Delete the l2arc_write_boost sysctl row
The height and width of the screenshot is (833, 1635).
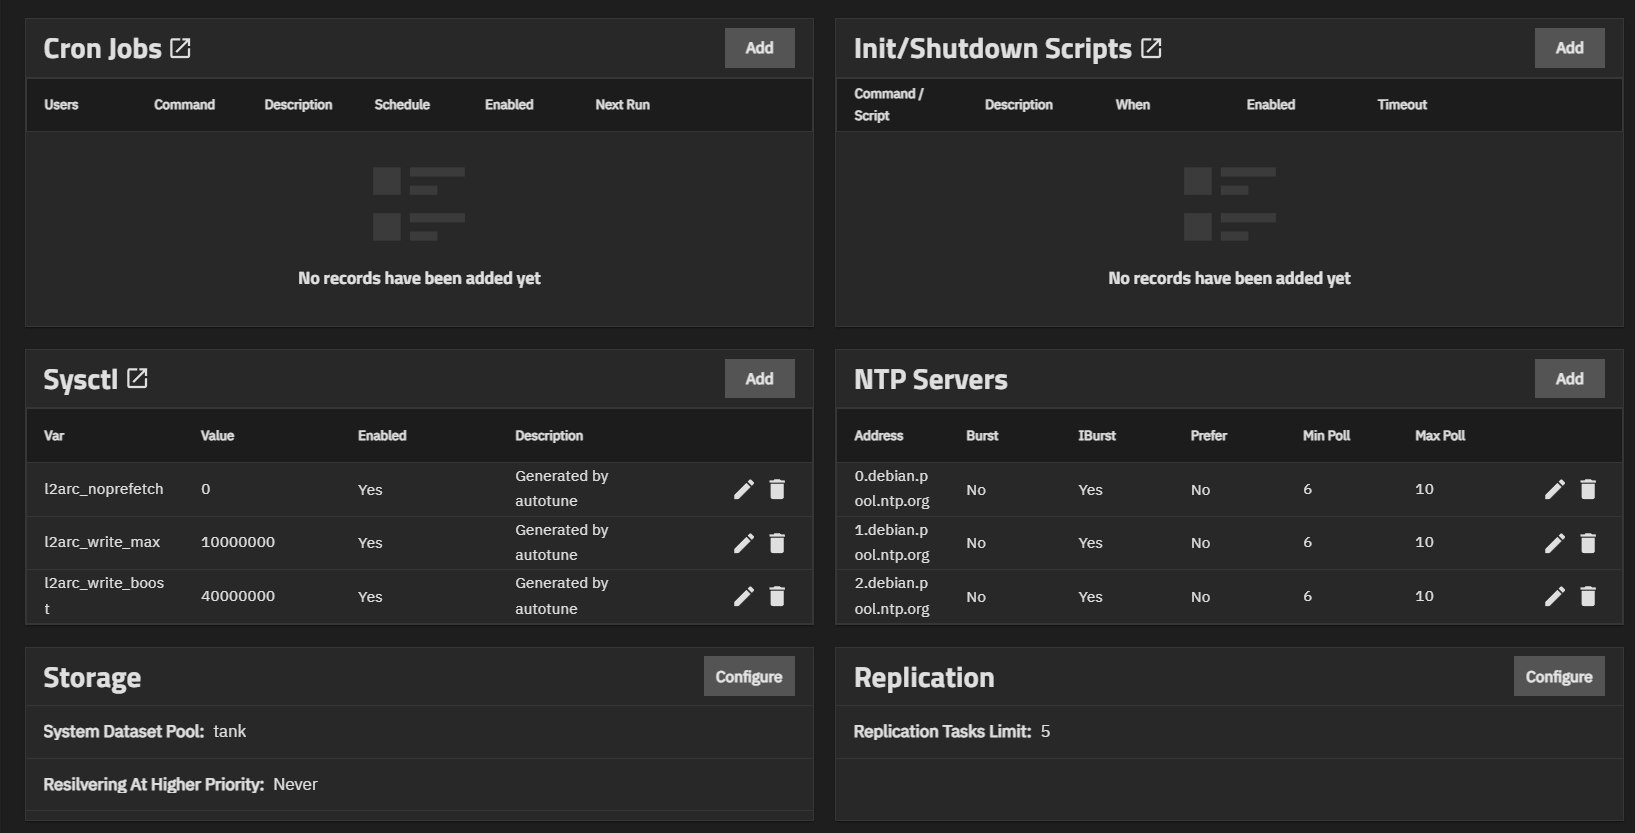pyautogui.click(x=777, y=596)
